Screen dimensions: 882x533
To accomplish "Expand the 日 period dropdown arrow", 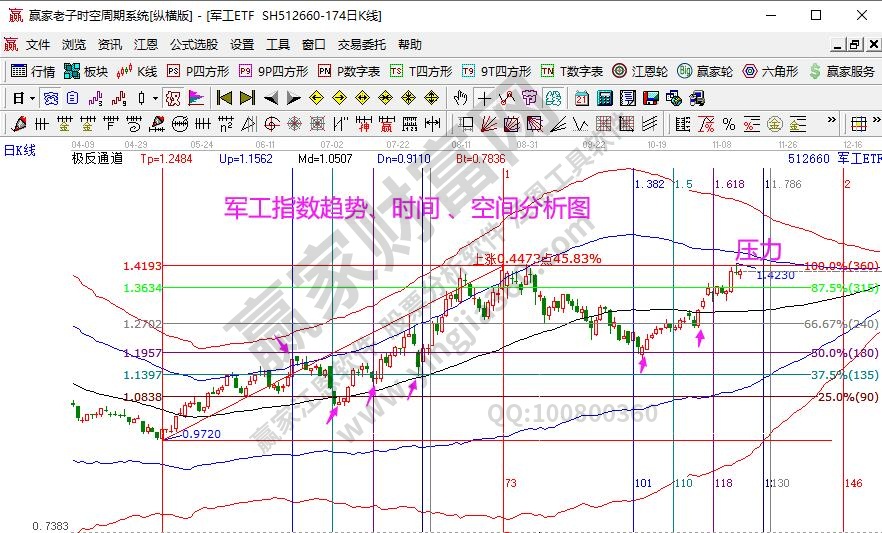I will click(32, 98).
